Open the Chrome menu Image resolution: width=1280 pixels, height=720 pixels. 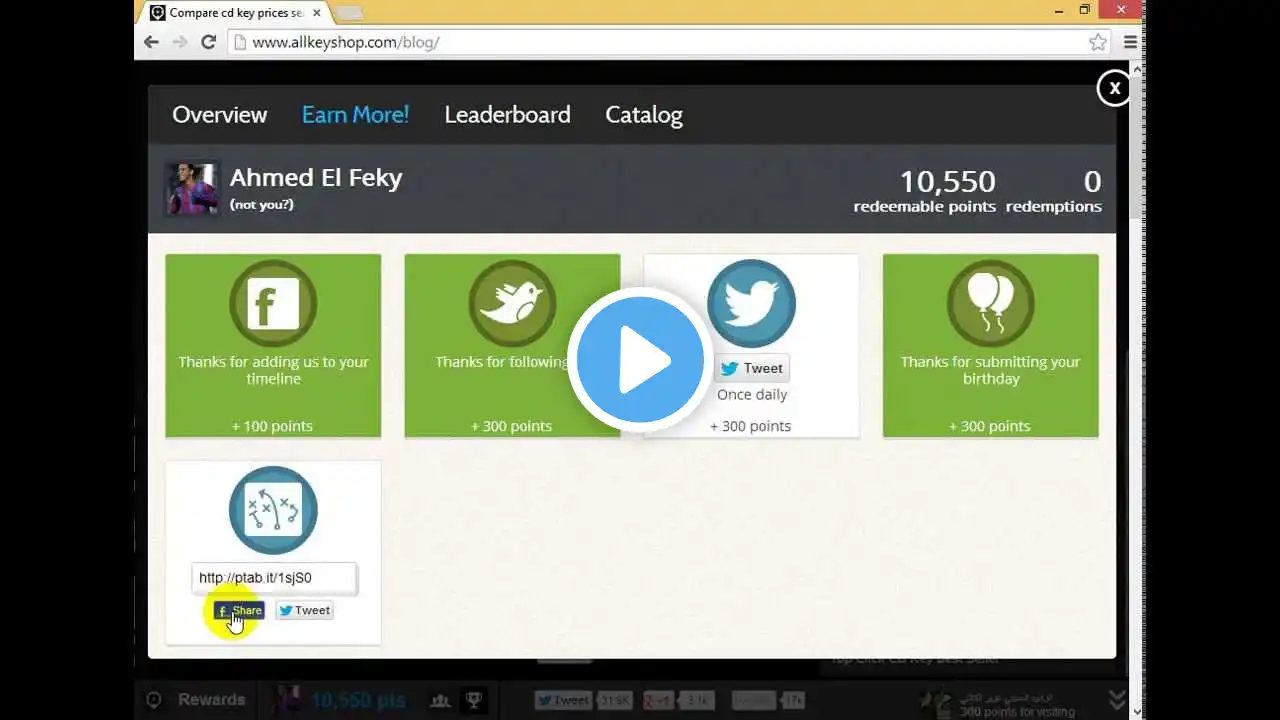point(1130,42)
